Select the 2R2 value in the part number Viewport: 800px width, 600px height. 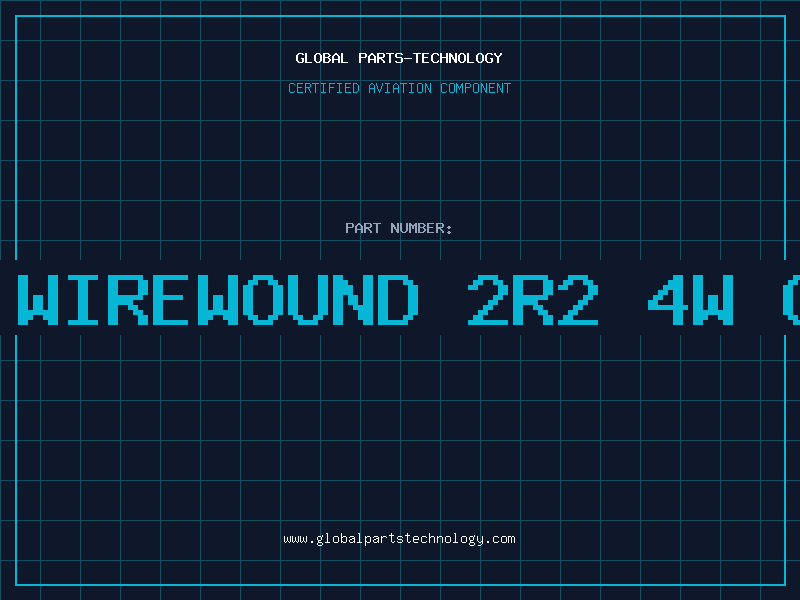533,299
